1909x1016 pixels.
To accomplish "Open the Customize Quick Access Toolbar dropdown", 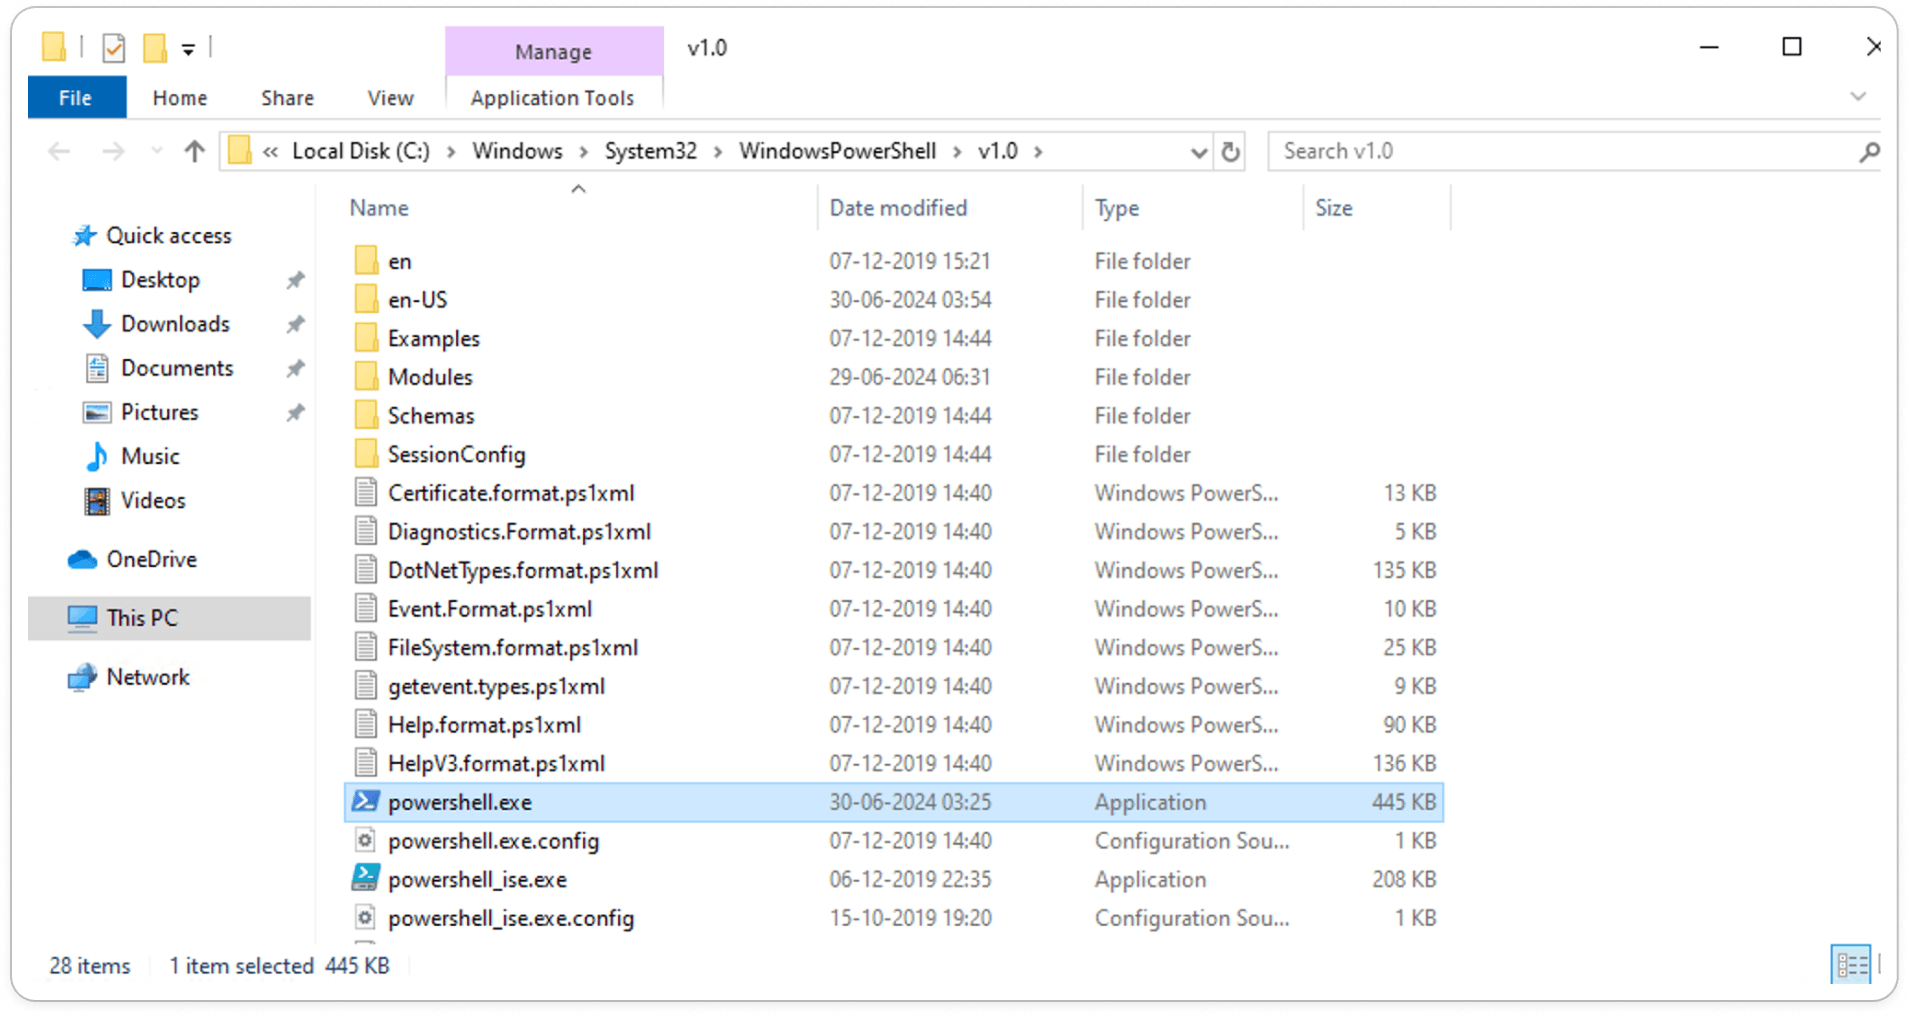I will (x=188, y=49).
